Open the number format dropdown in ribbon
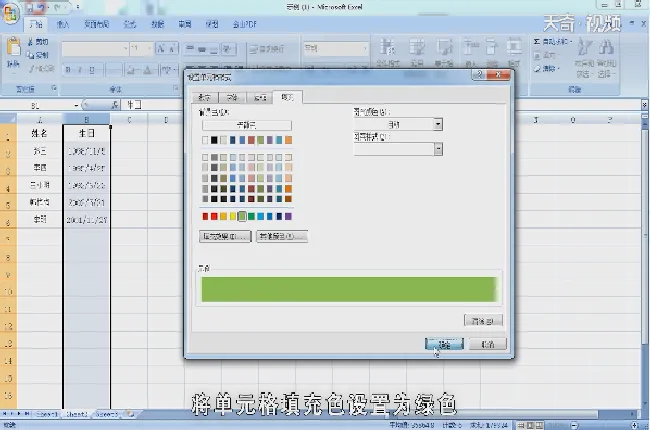This screenshot has width=650, height=430. pyautogui.click(x=365, y=49)
